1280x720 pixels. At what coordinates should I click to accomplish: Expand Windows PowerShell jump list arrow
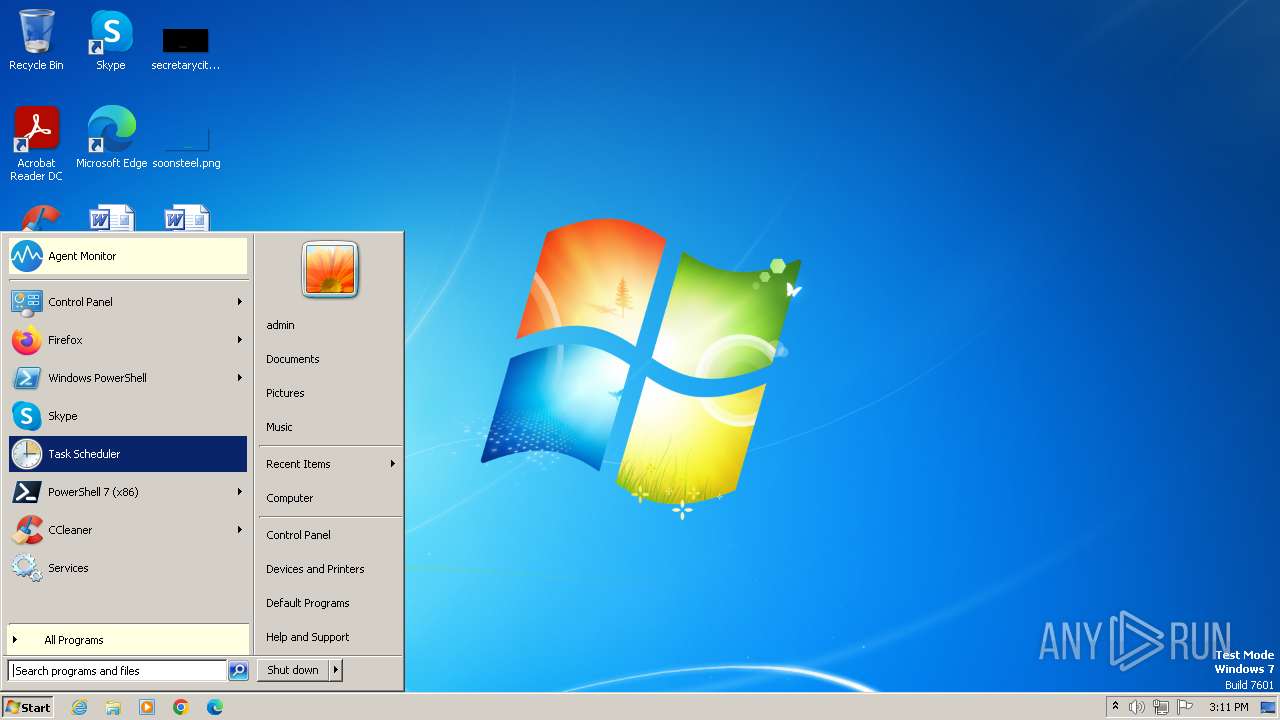point(240,378)
